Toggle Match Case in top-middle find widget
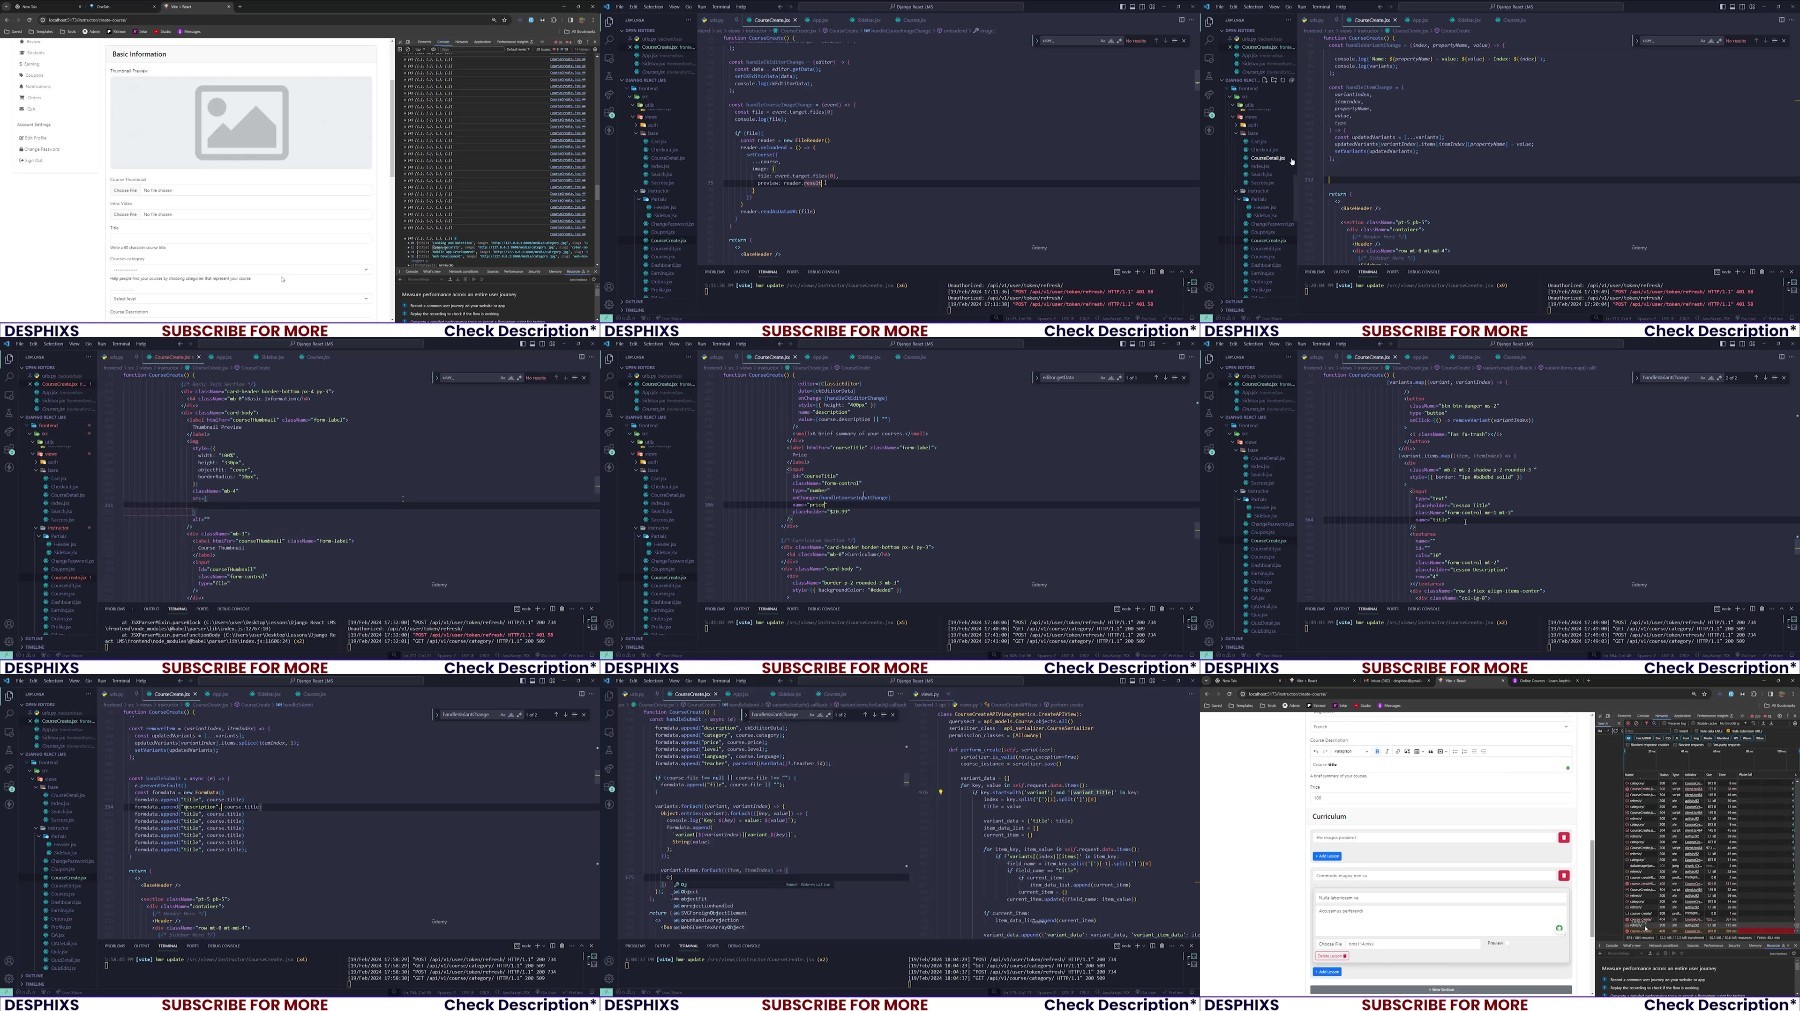 point(1102,41)
